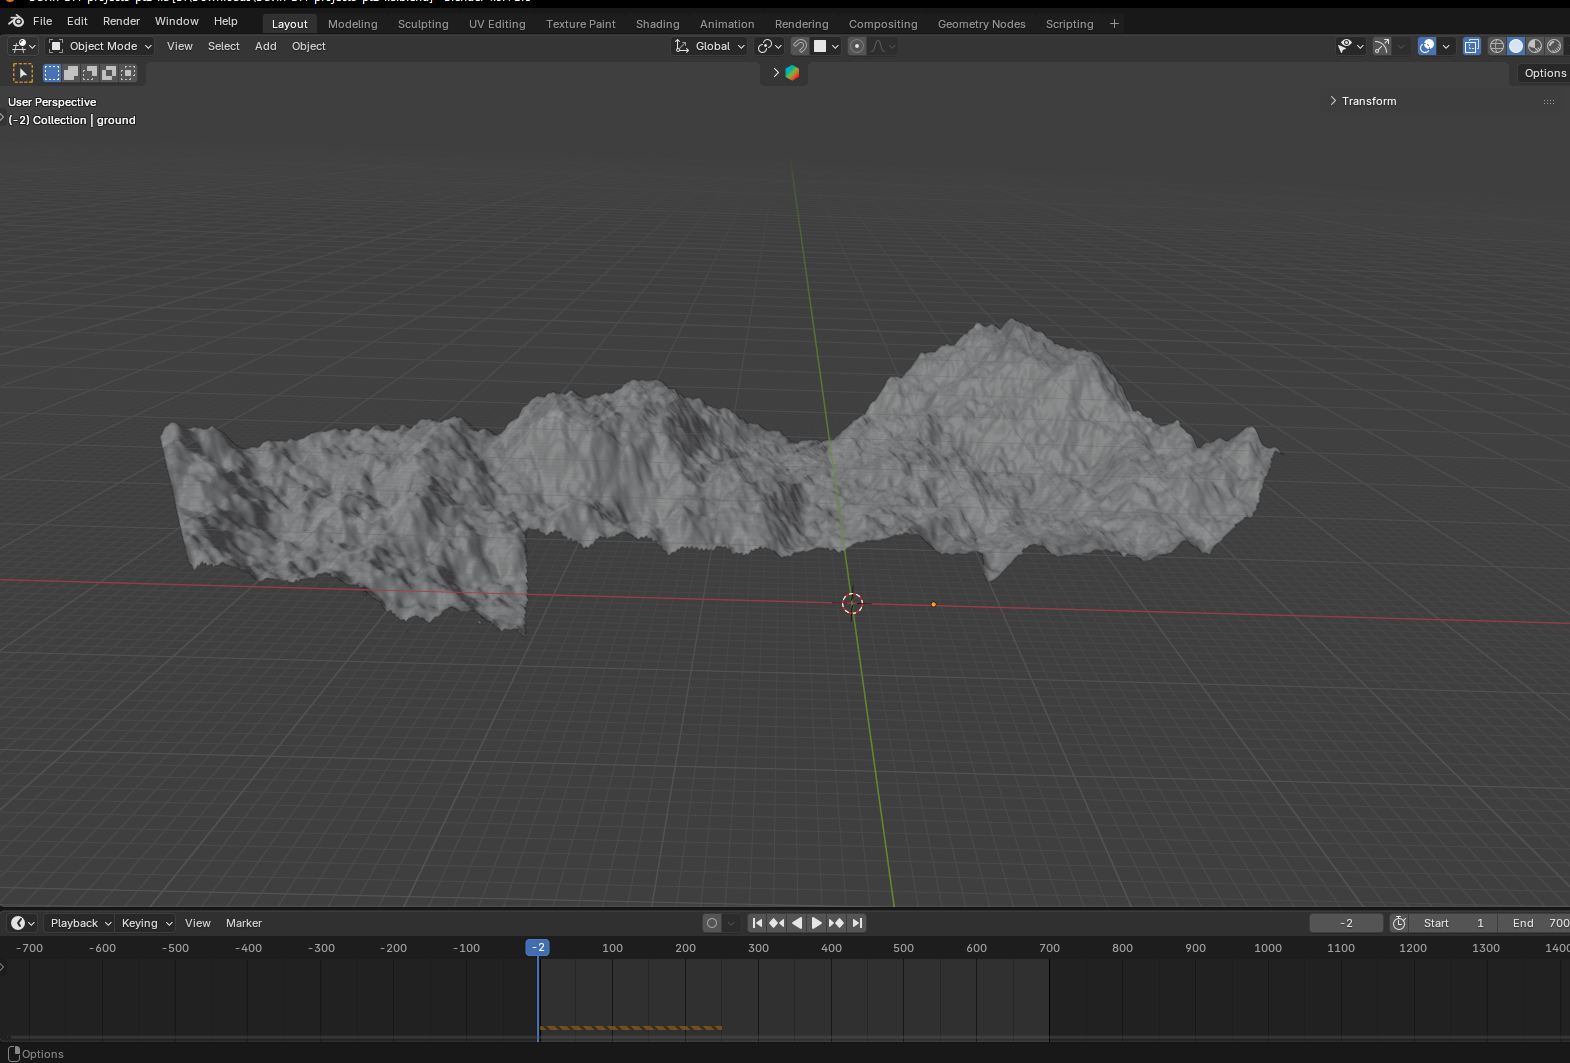Add a new workspace with plus icon
The width and height of the screenshot is (1570, 1063).
tap(1114, 24)
